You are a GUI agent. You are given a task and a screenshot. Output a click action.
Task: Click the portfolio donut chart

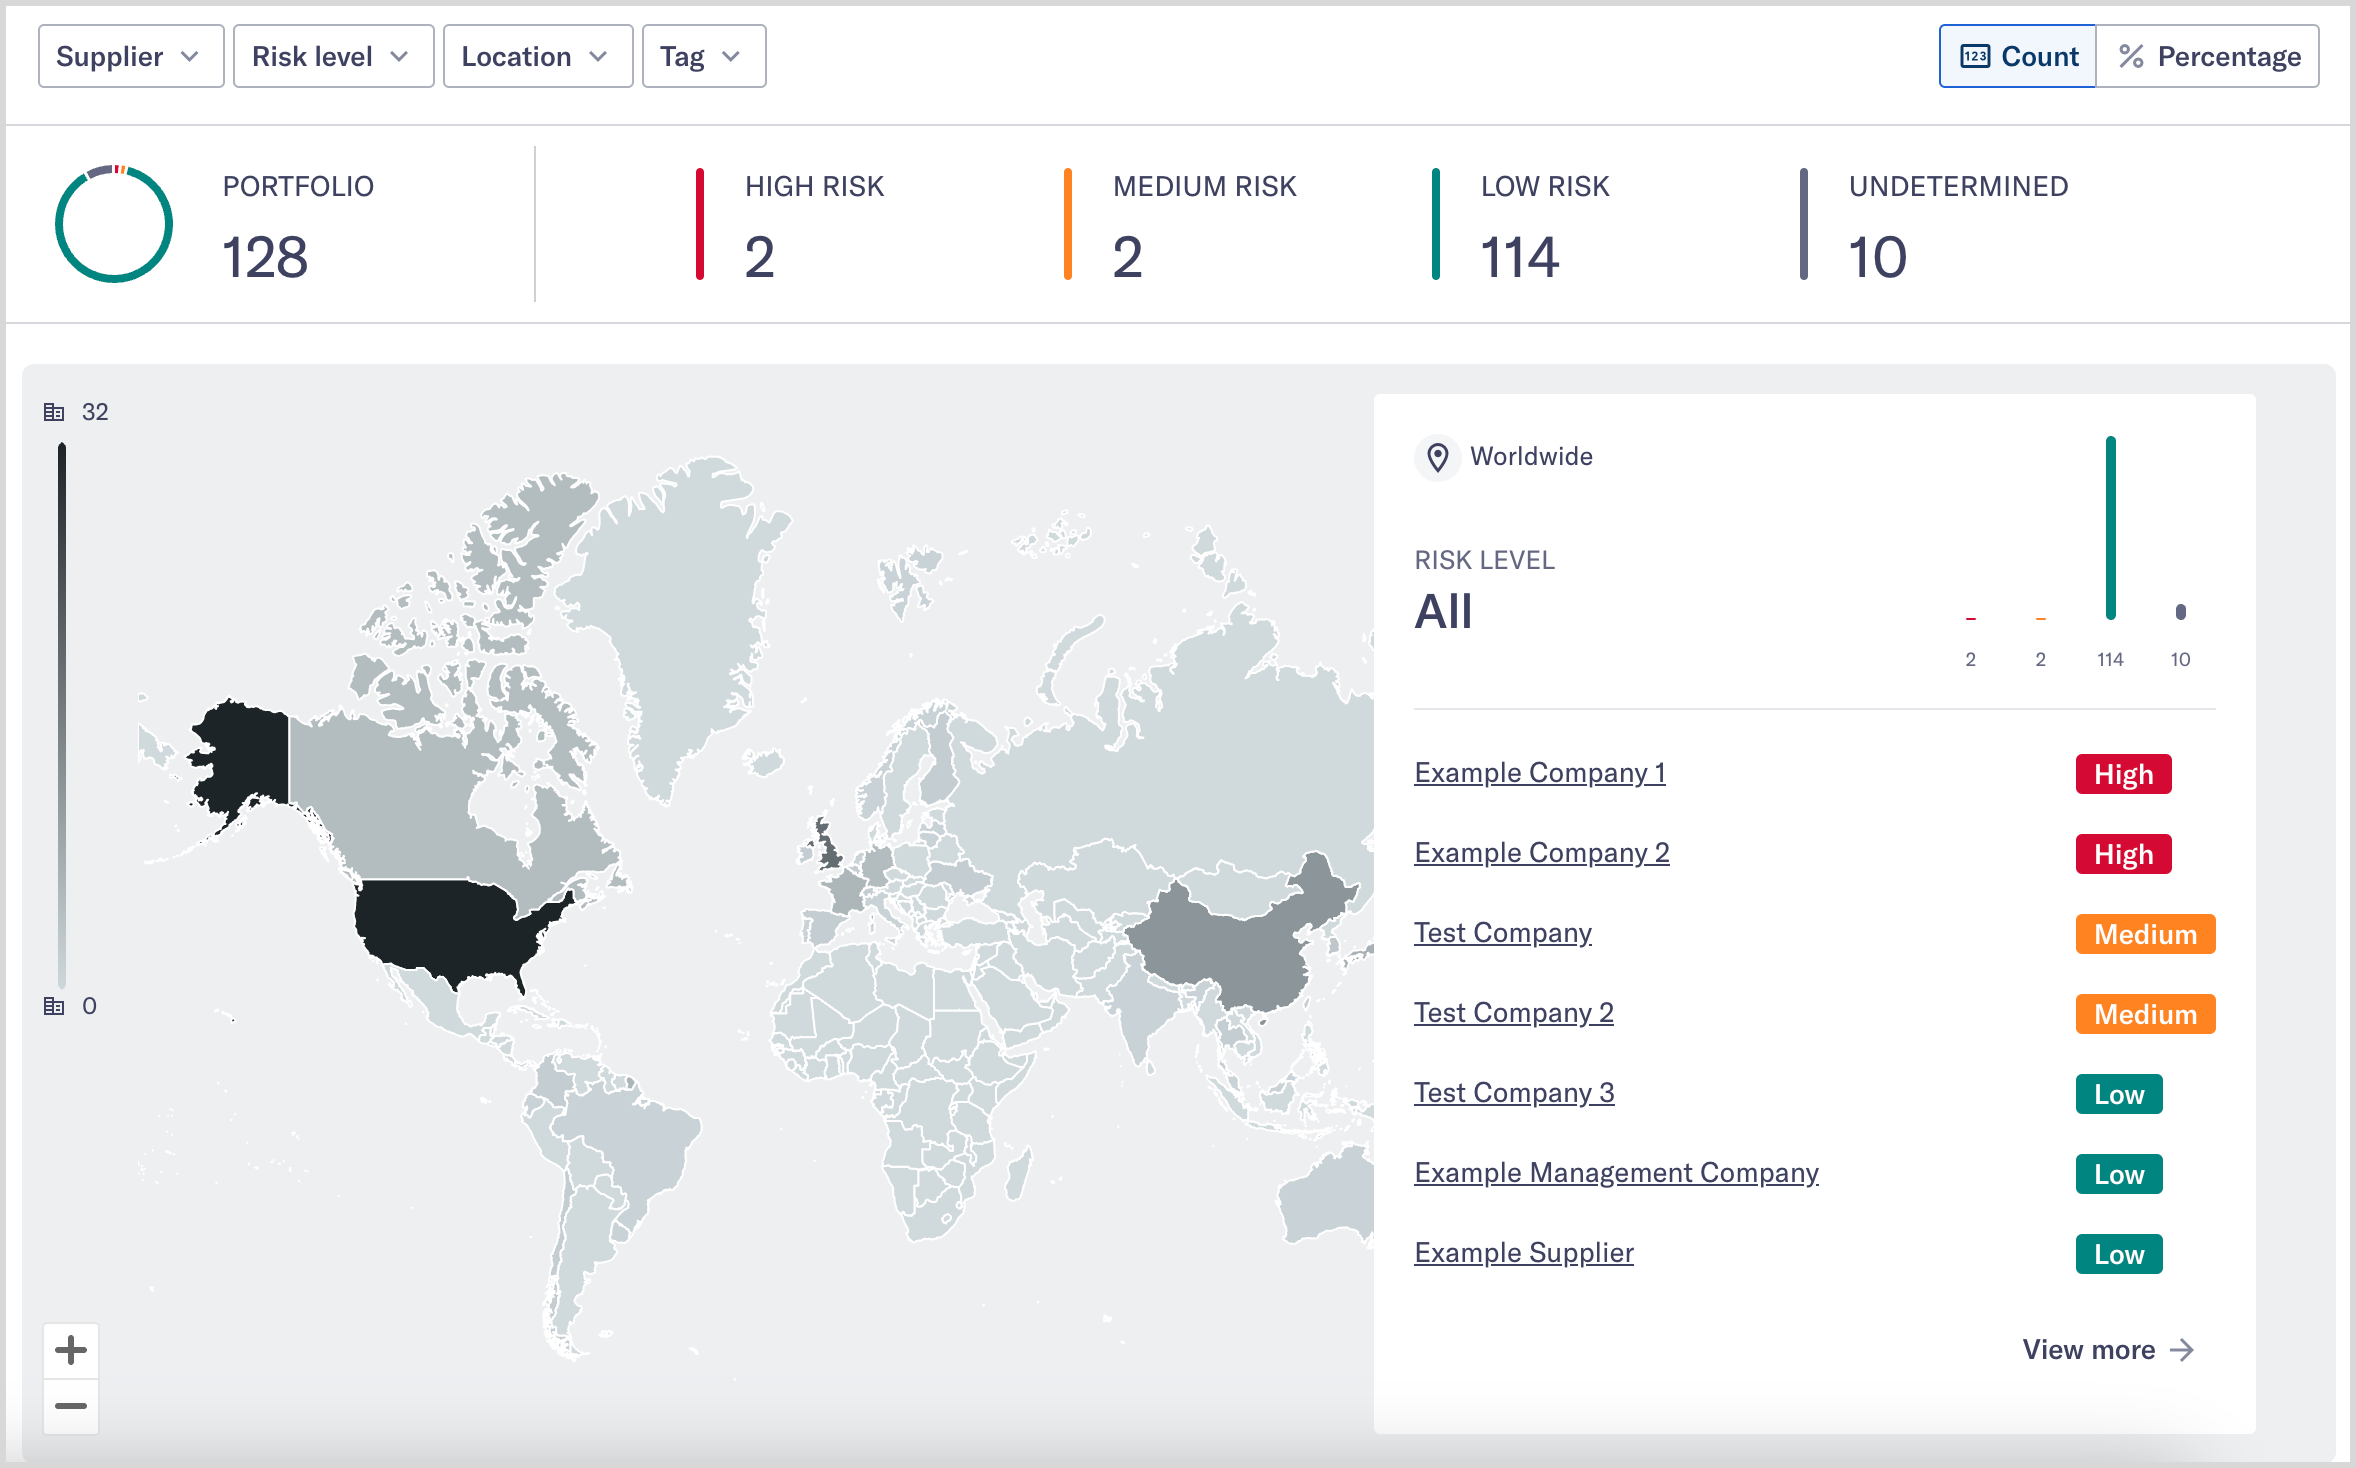[113, 223]
